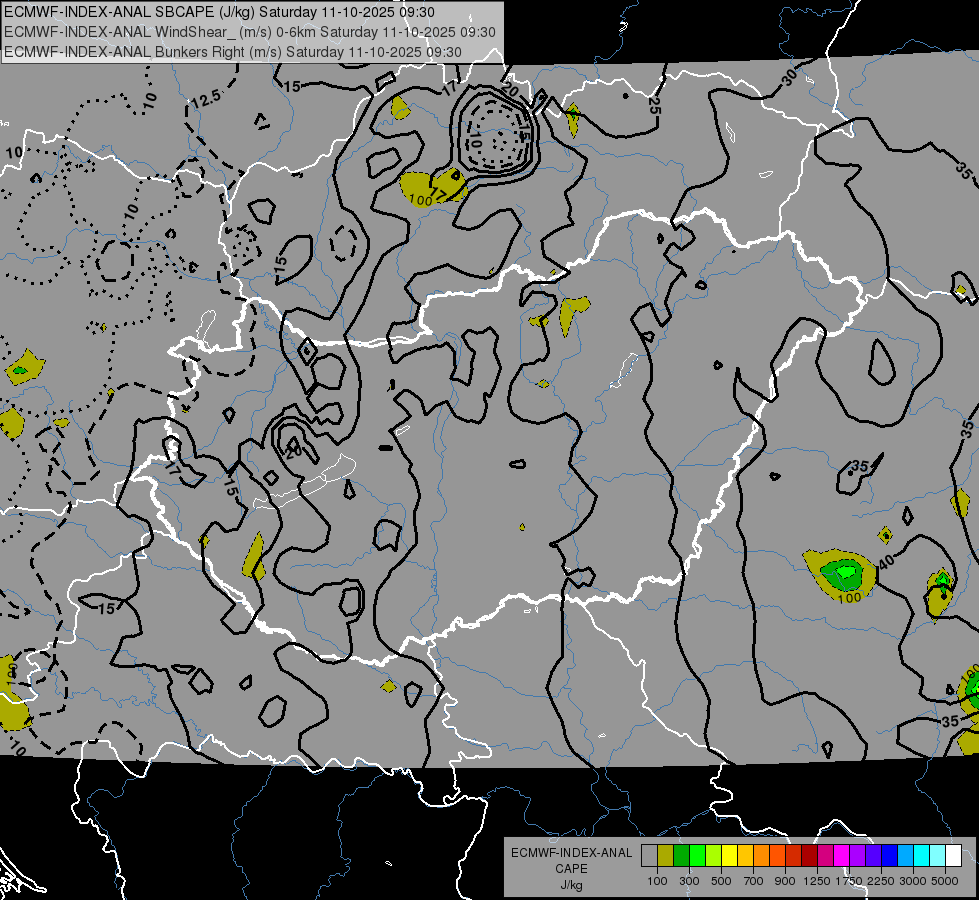Click the gray swatch in CAPE legend
The image size is (979, 900).
coord(649,855)
